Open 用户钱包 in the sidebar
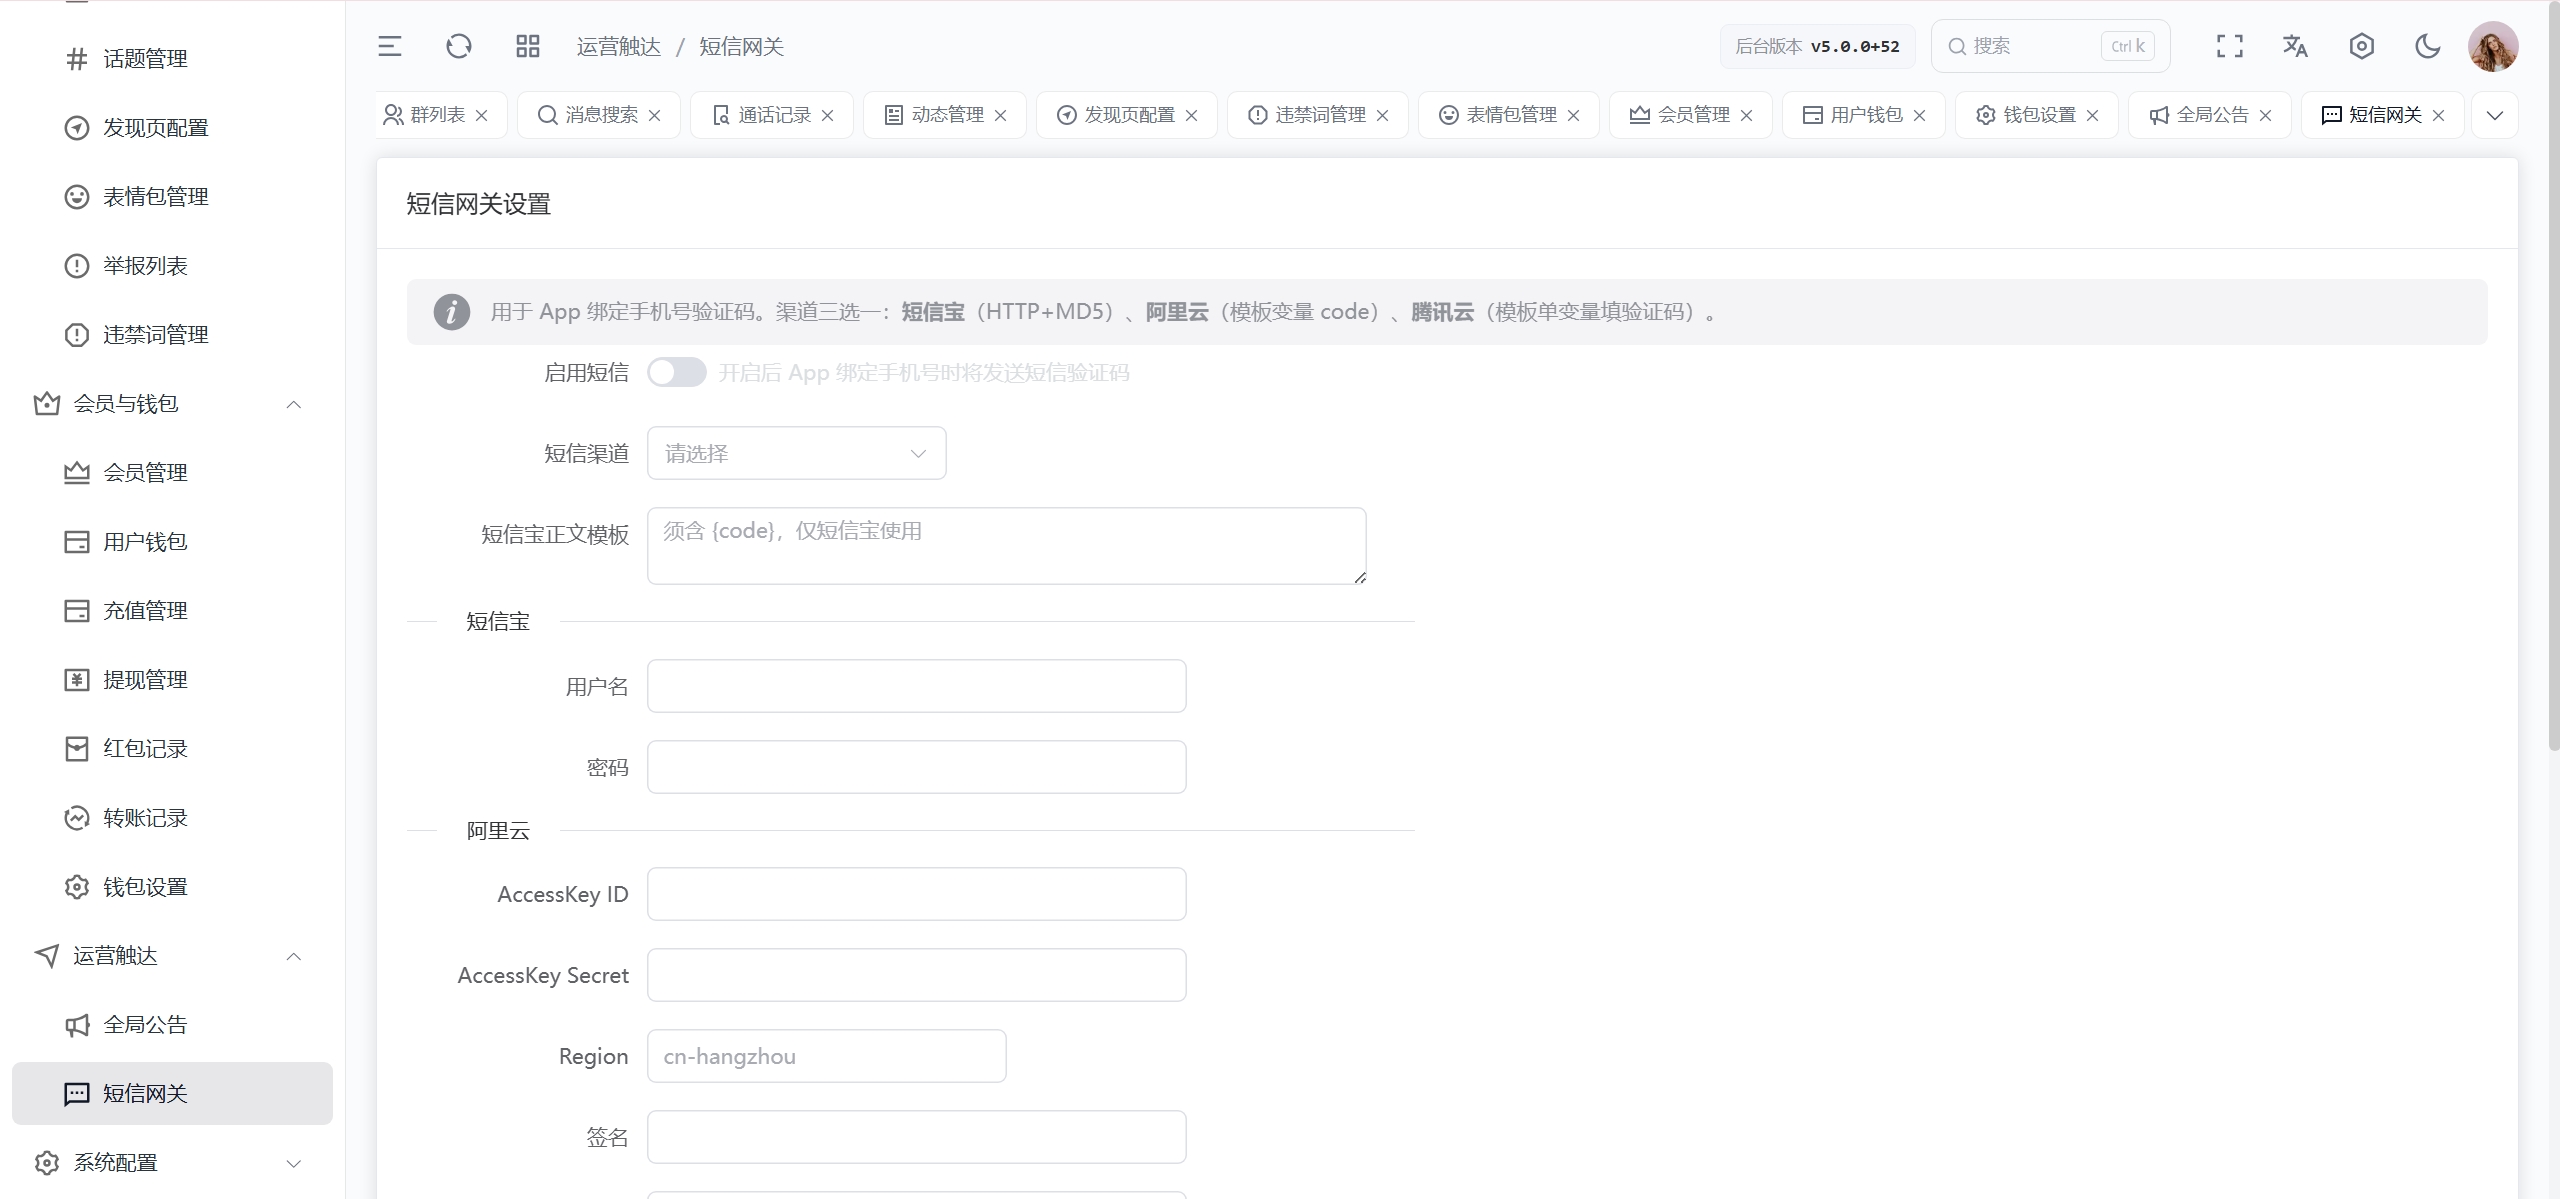Viewport: 2560px width, 1199px height. click(172, 542)
